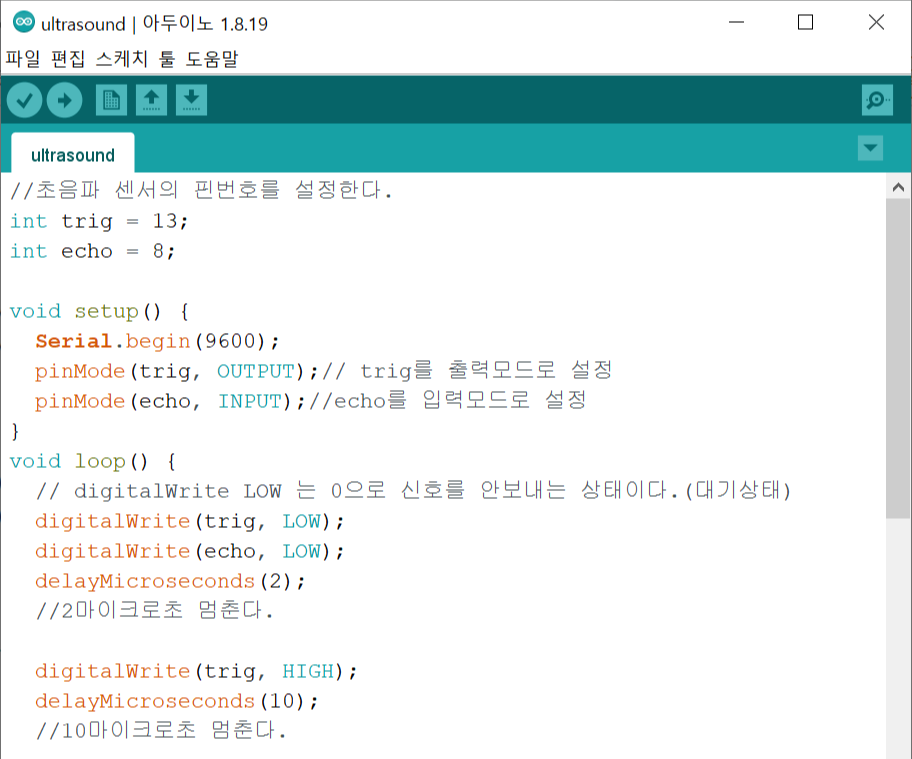Open the 파일 menu
Screen dimensions: 912x759
(x=23, y=59)
